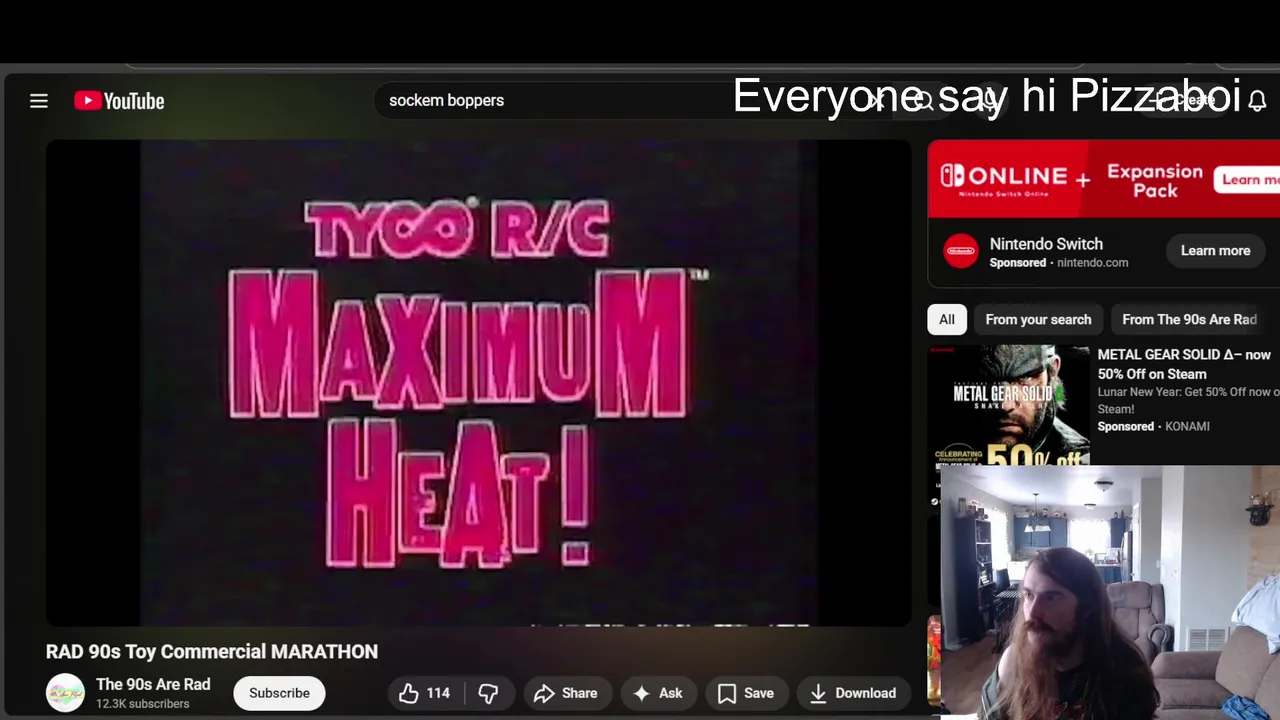Viewport: 1280px width, 720px height.
Task: Open the notifications bell
Action: (x=1257, y=101)
